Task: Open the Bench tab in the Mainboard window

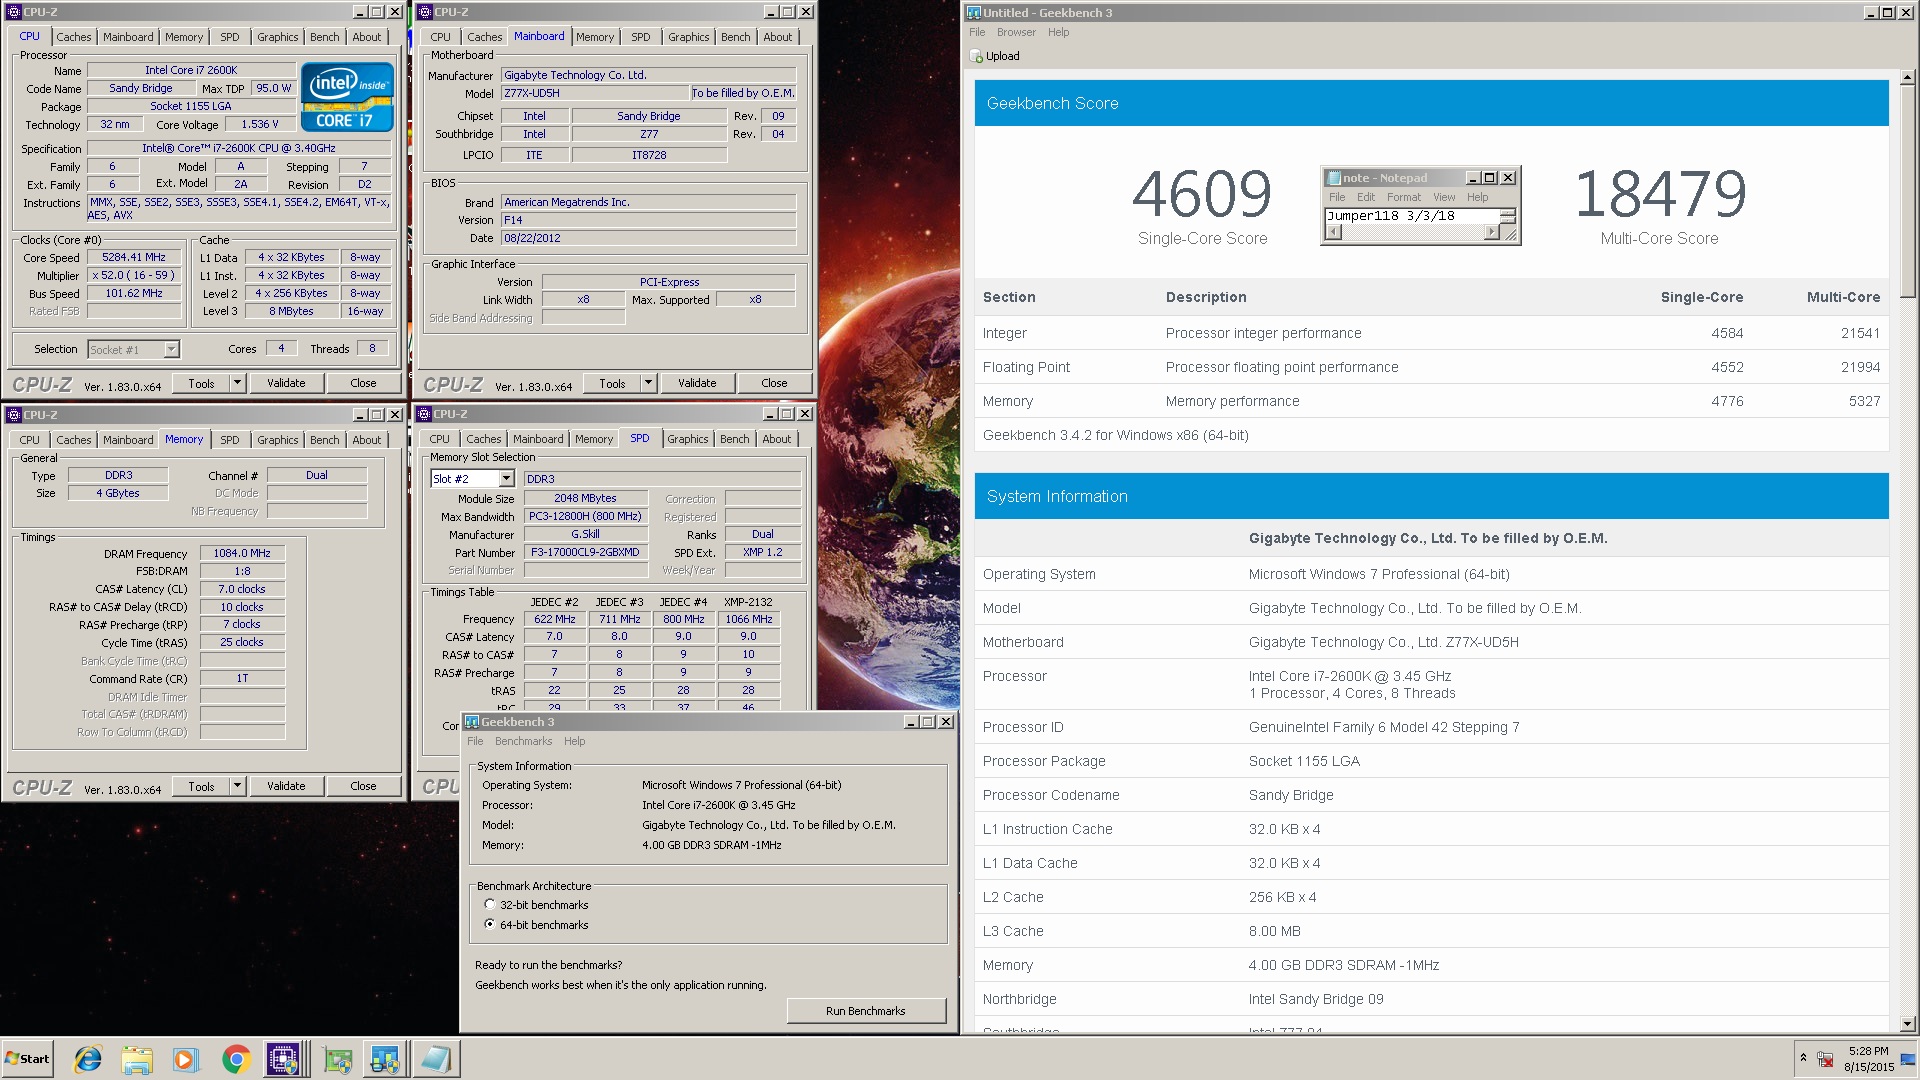Action: pyautogui.click(x=735, y=37)
